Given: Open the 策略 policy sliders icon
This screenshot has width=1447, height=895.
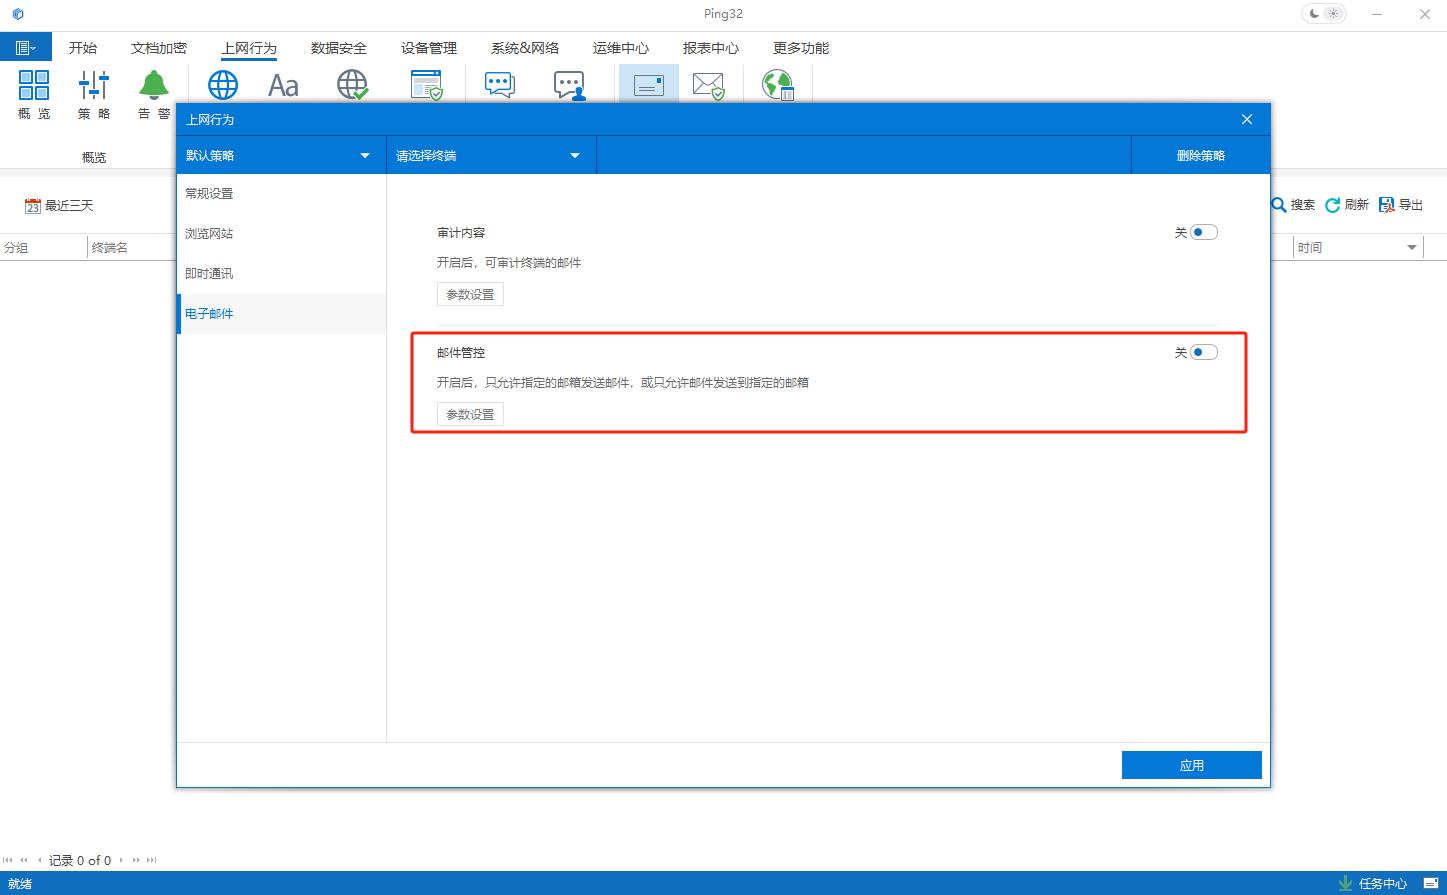Looking at the screenshot, I should point(94,86).
